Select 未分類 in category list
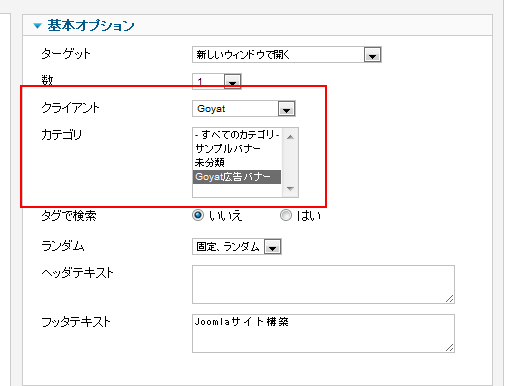 (237, 163)
